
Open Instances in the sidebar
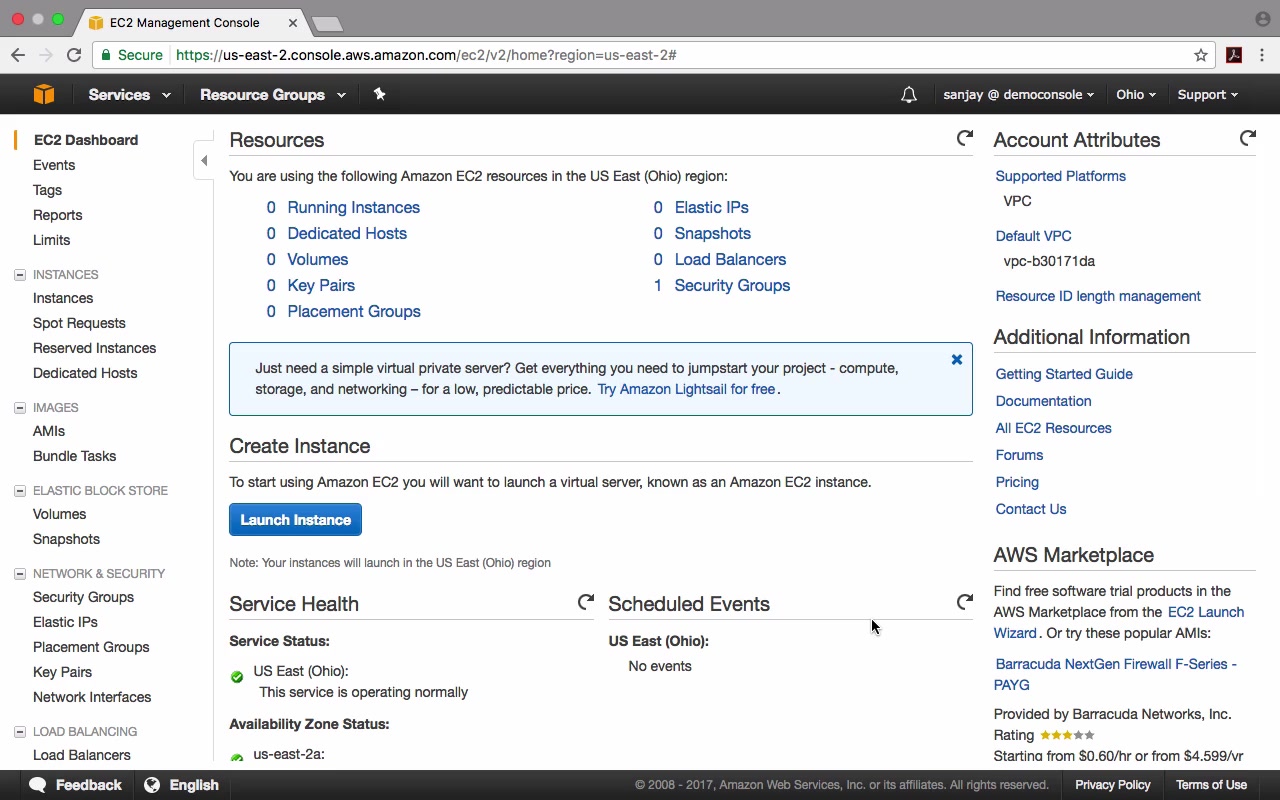click(63, 298)
